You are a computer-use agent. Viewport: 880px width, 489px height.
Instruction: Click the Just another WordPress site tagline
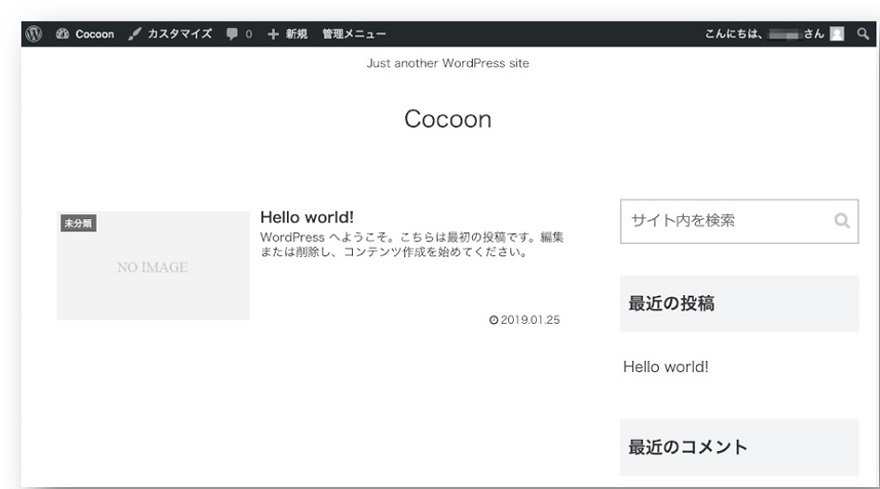(x=448, y=63)
